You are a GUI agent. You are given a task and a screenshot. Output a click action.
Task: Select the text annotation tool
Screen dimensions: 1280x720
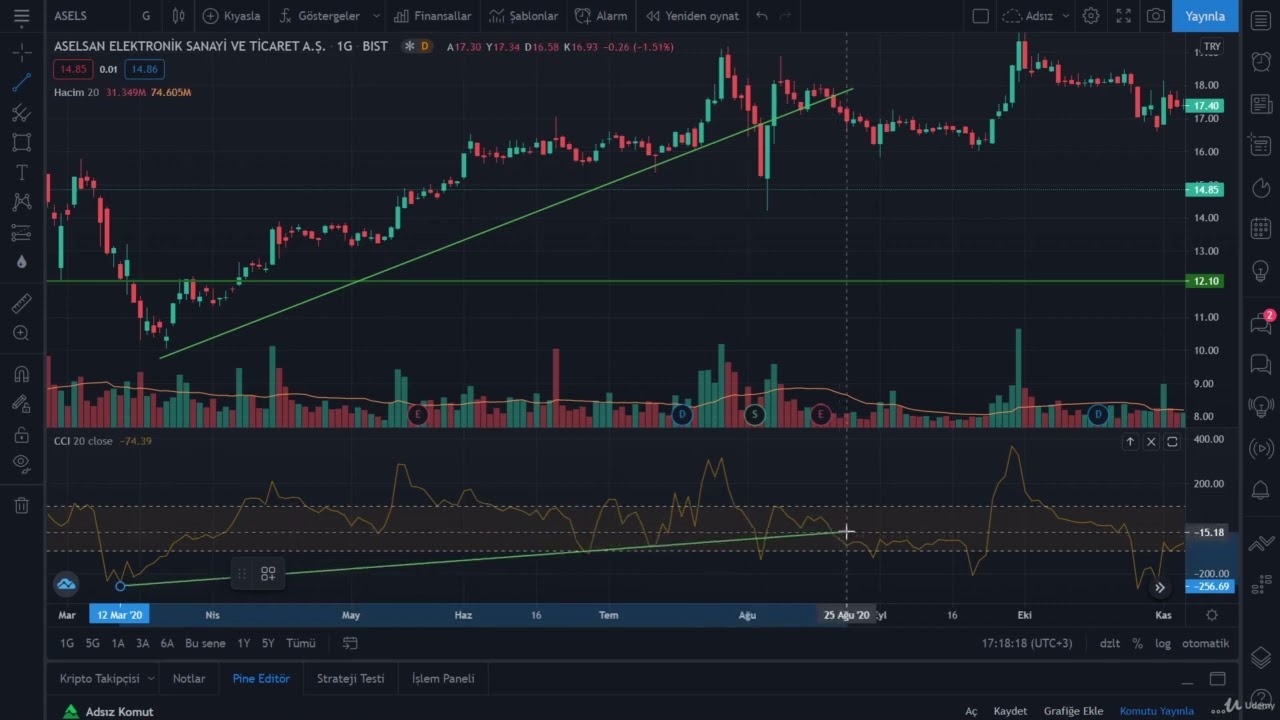21,172
